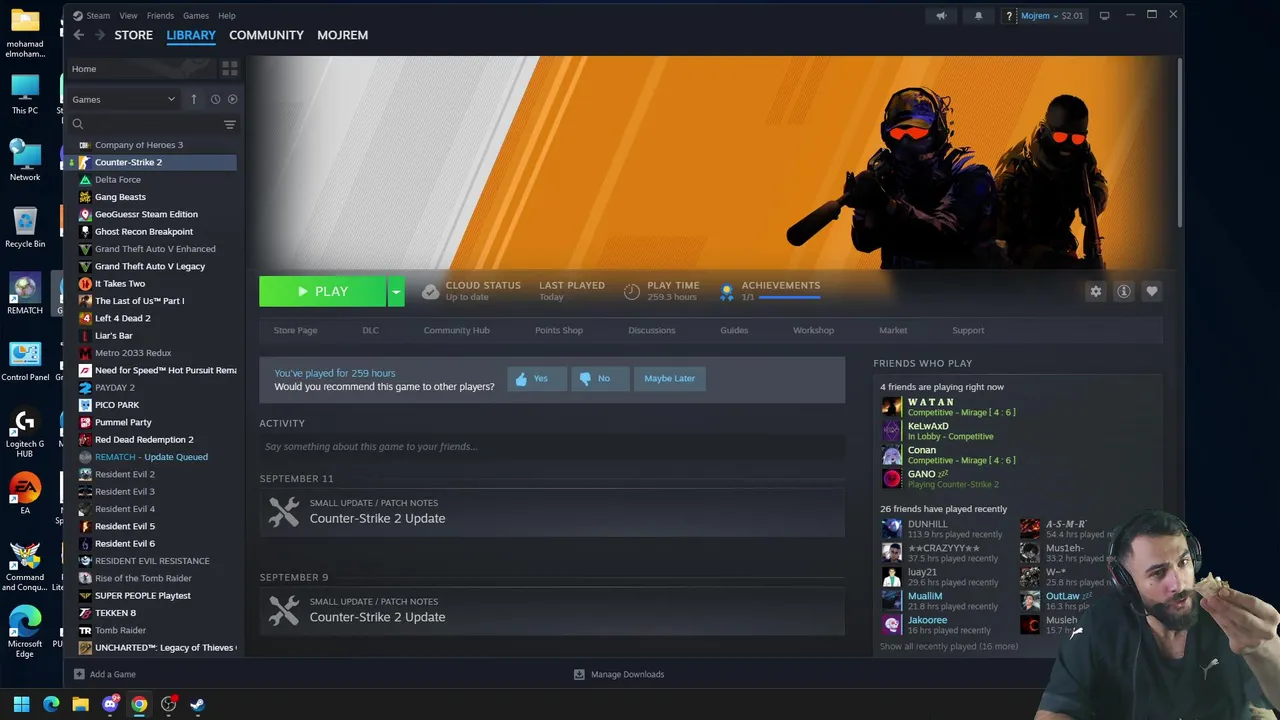
Task: Open the notifications bell icon
Action: [978, 16]
